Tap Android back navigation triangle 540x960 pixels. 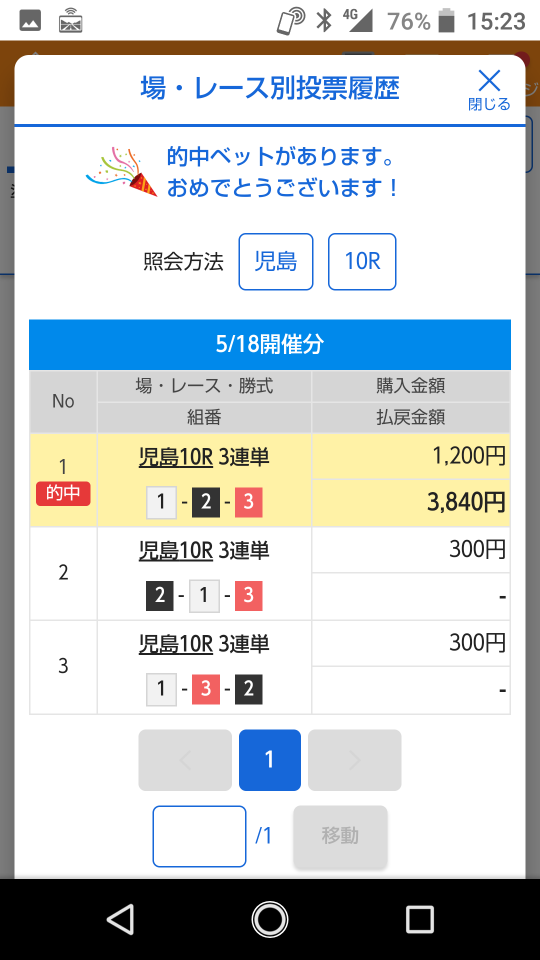pyautogui.click(x=120, y=919)
